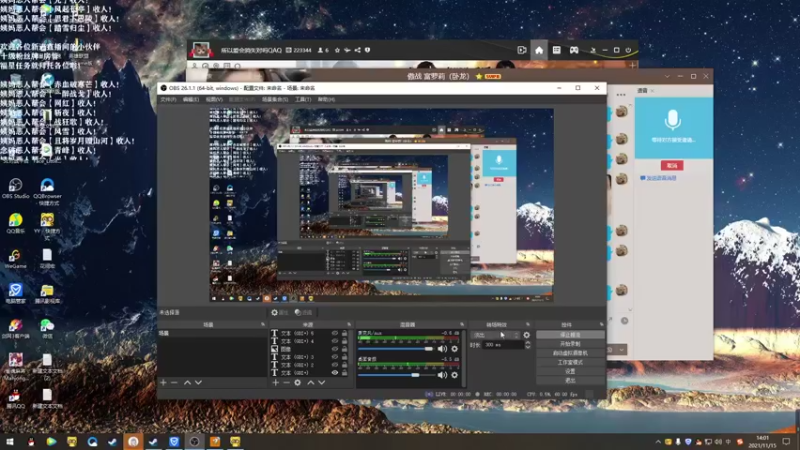Click the video camera icon in the YY window
The height and width of the screenshot is (450, 800).
click(521, 50)
